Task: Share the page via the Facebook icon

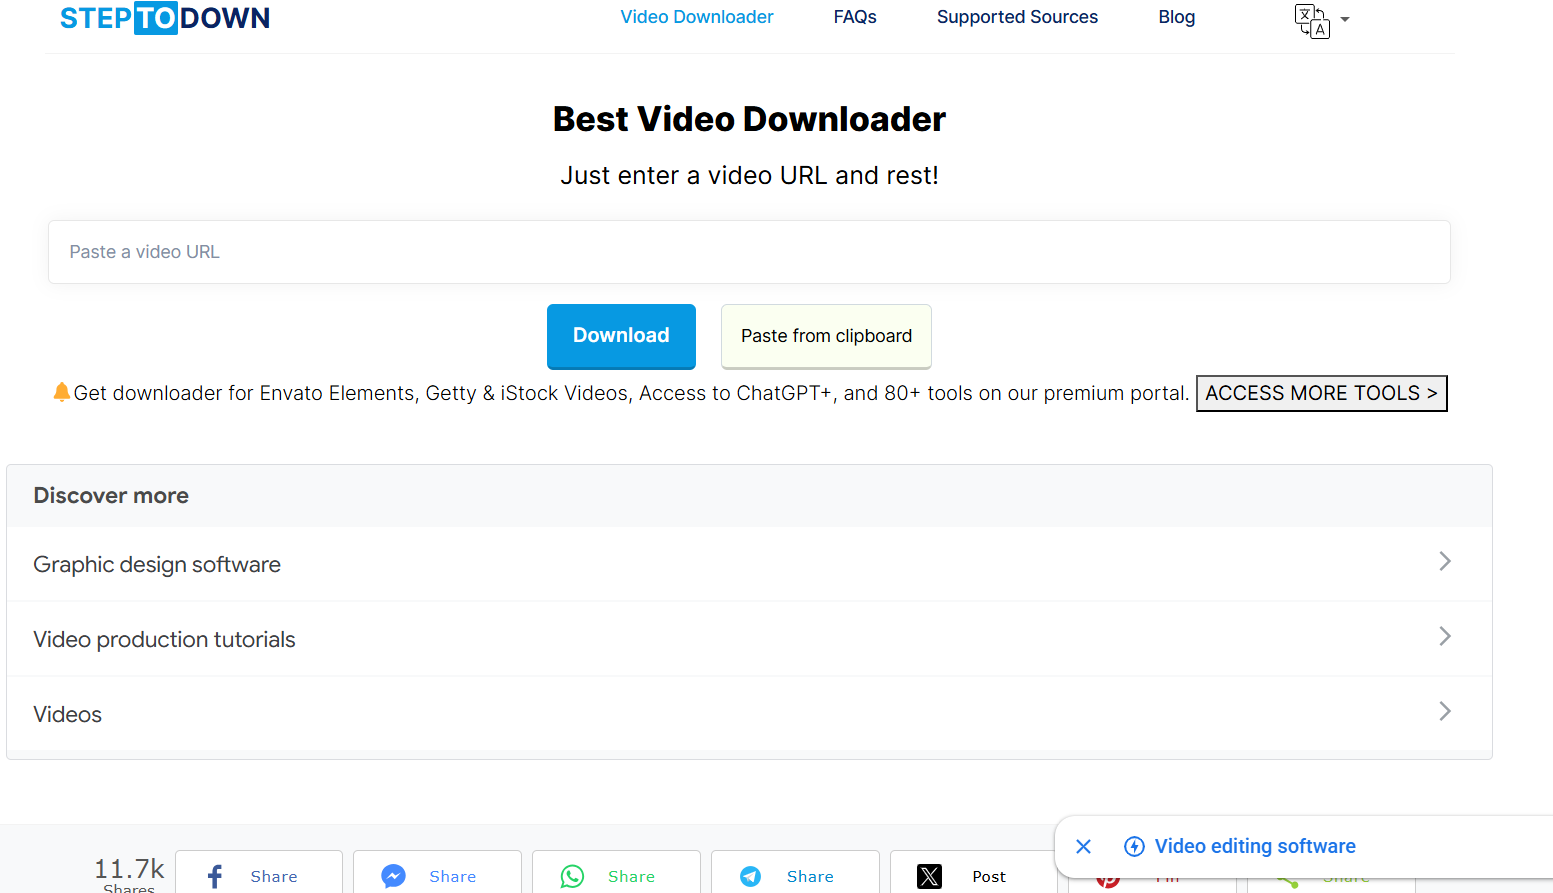Action: coord(212,876)
